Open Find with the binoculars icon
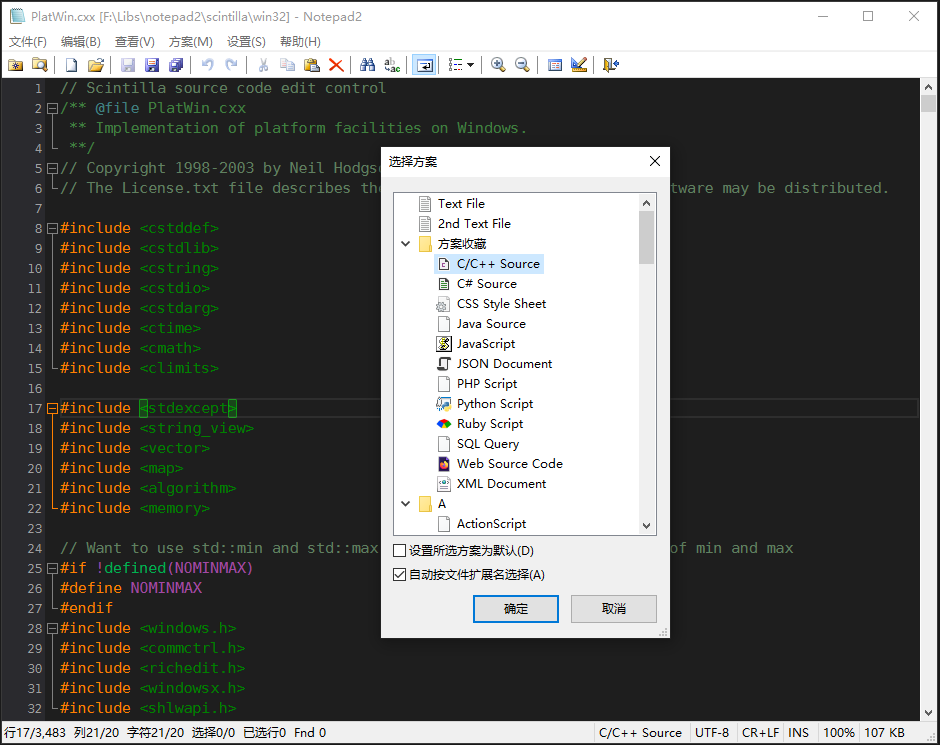 coord(368,64)
